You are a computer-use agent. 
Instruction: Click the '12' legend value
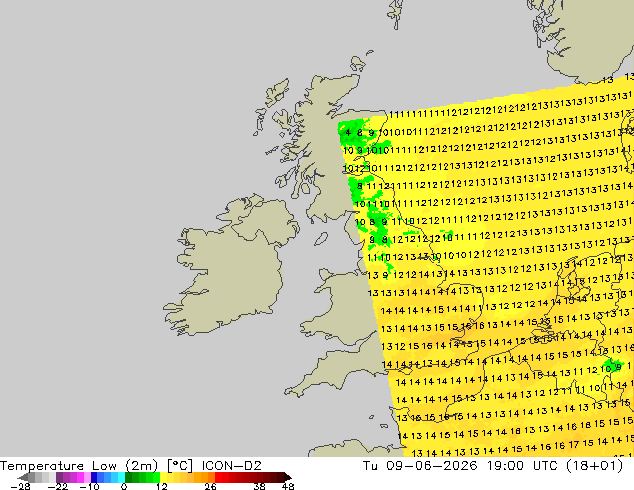(x=162, y=486)
